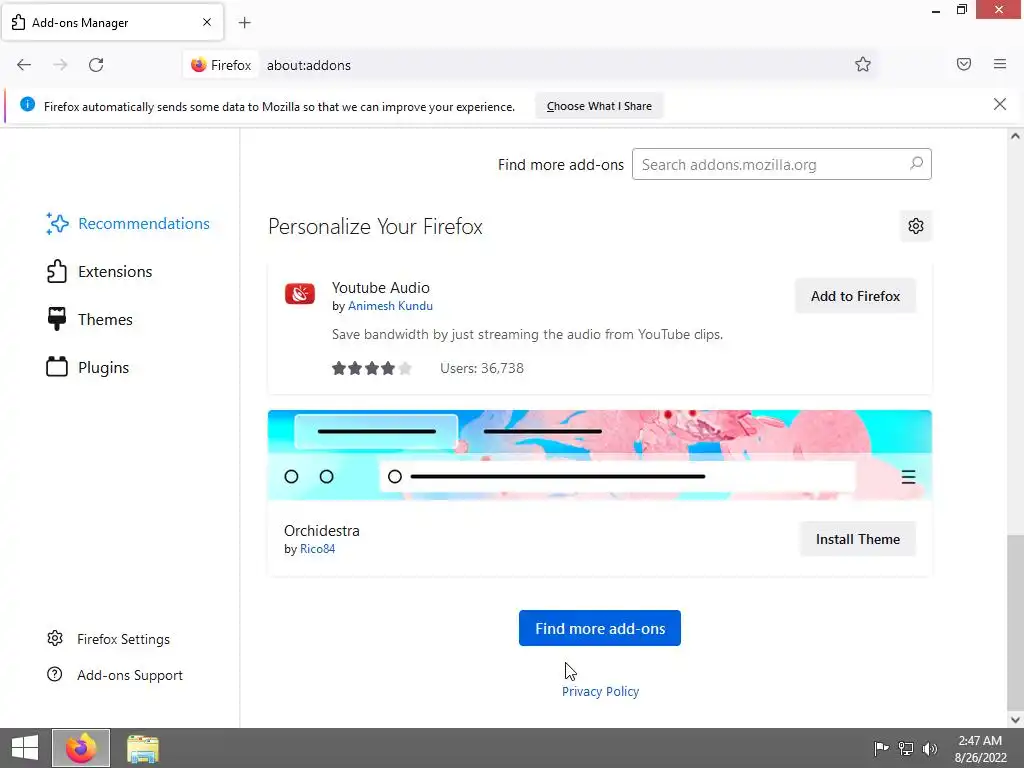Open the Privacy Policy link

[600, 691]
